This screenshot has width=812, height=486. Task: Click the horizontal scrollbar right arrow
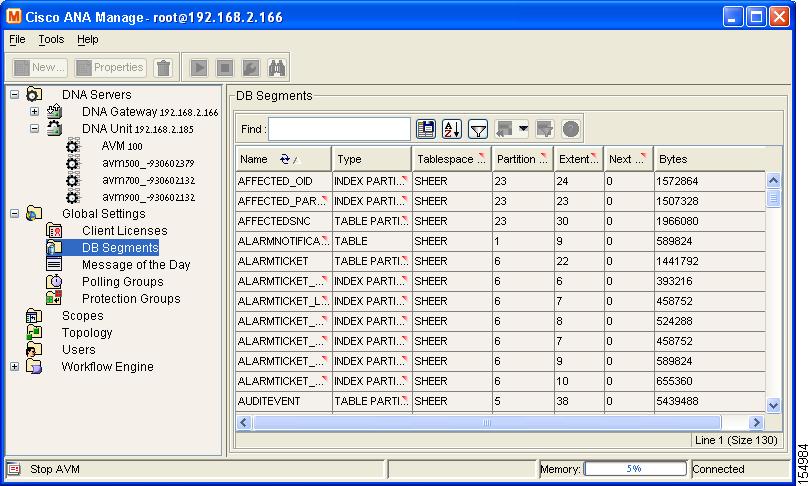756,423
